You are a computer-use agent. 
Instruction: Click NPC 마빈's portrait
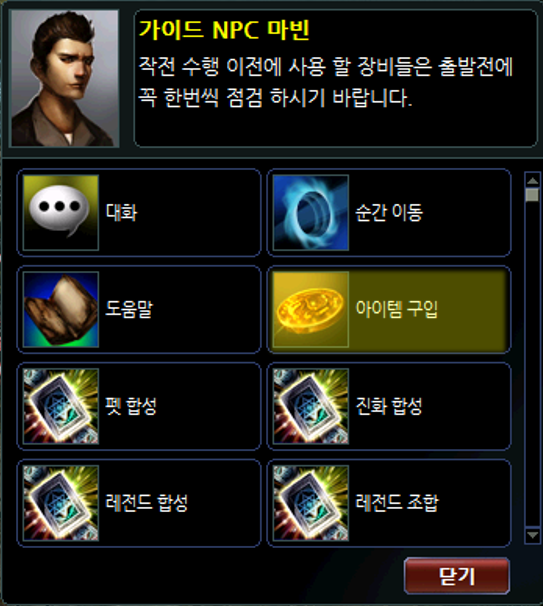tap(65, 78)
